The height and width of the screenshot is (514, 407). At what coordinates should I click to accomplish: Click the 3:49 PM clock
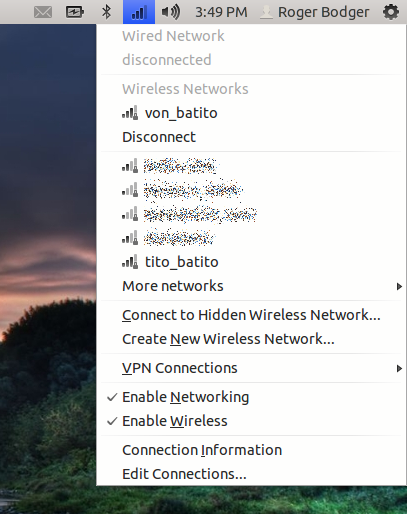pos(221,12)
